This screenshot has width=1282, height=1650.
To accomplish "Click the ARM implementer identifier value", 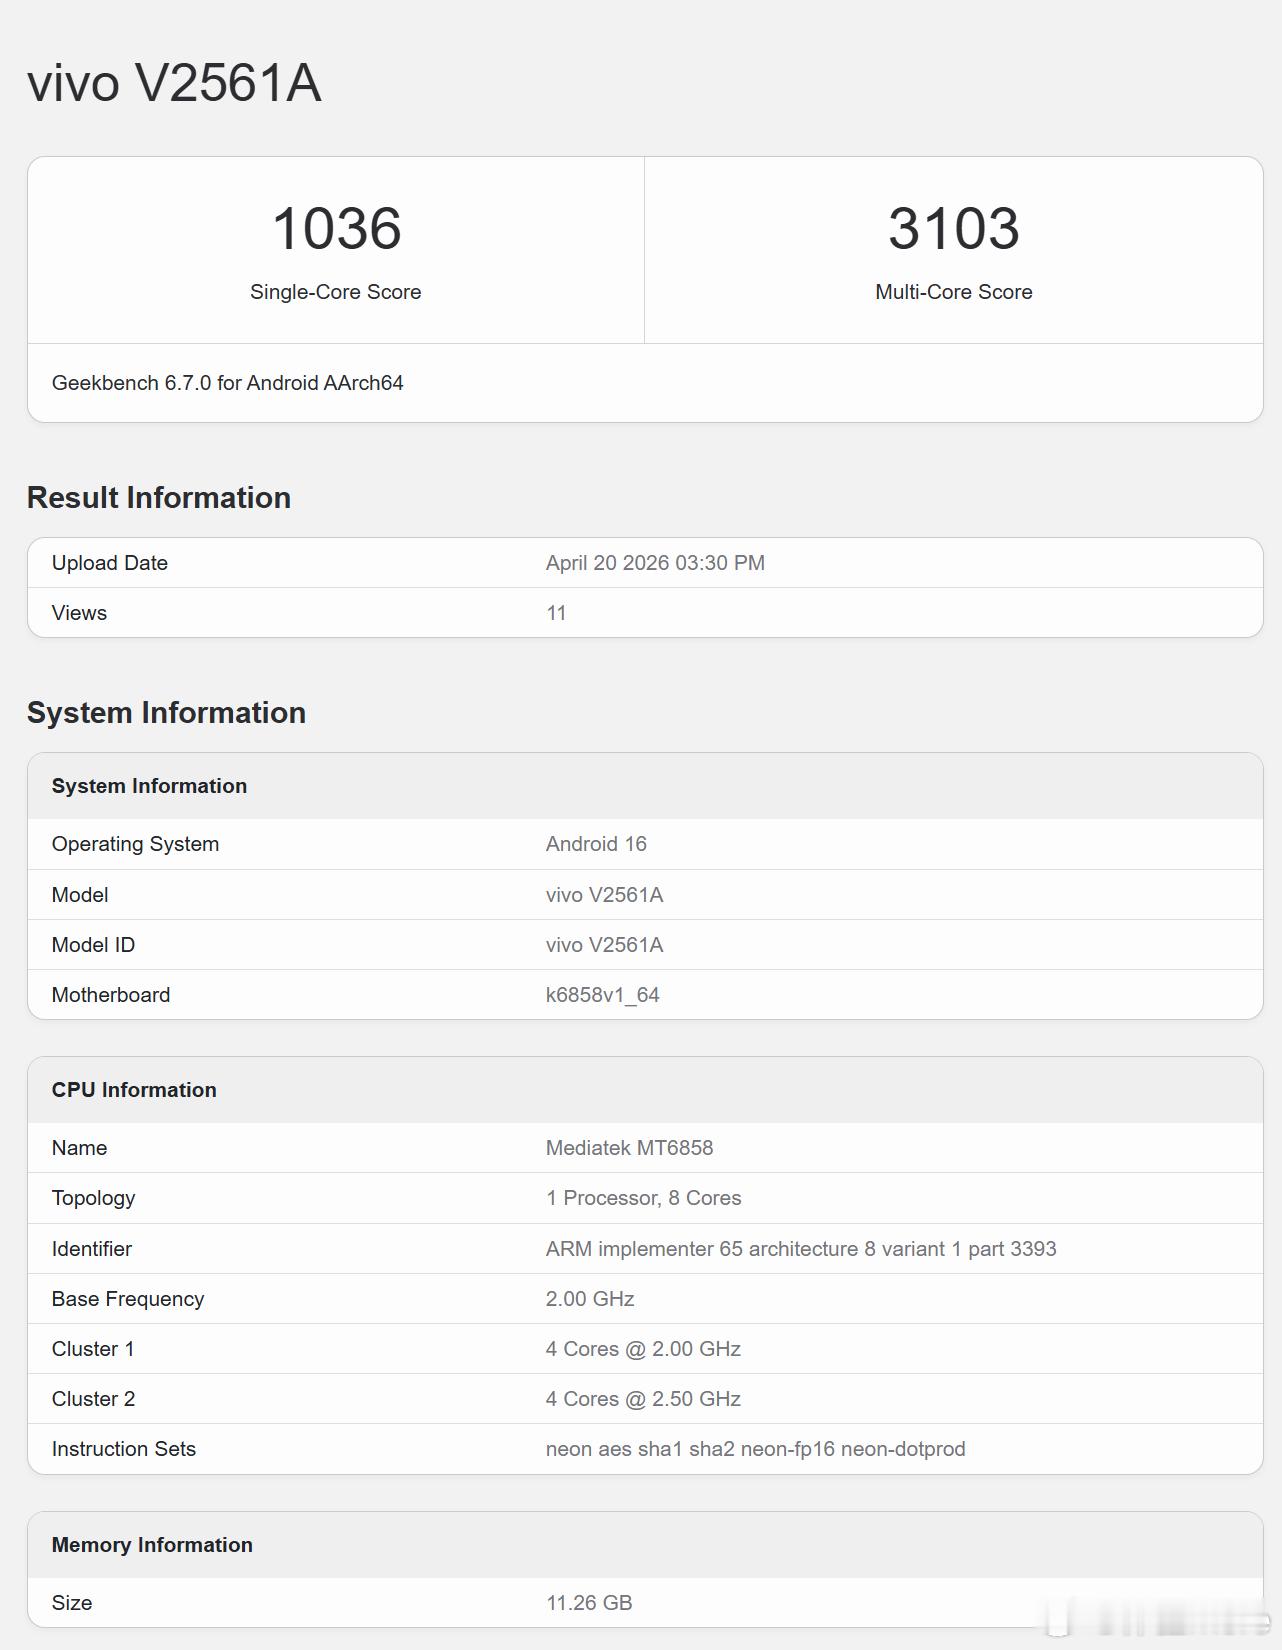I will (x=800, y=1249).
